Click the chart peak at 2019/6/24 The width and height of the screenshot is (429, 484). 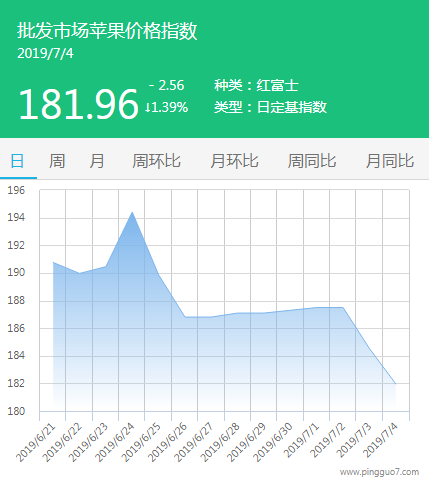click(132, 213)
